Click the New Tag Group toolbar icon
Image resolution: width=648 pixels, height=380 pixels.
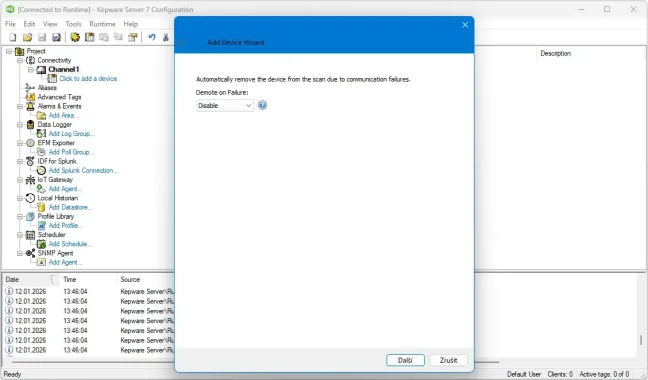click(104, 38)
